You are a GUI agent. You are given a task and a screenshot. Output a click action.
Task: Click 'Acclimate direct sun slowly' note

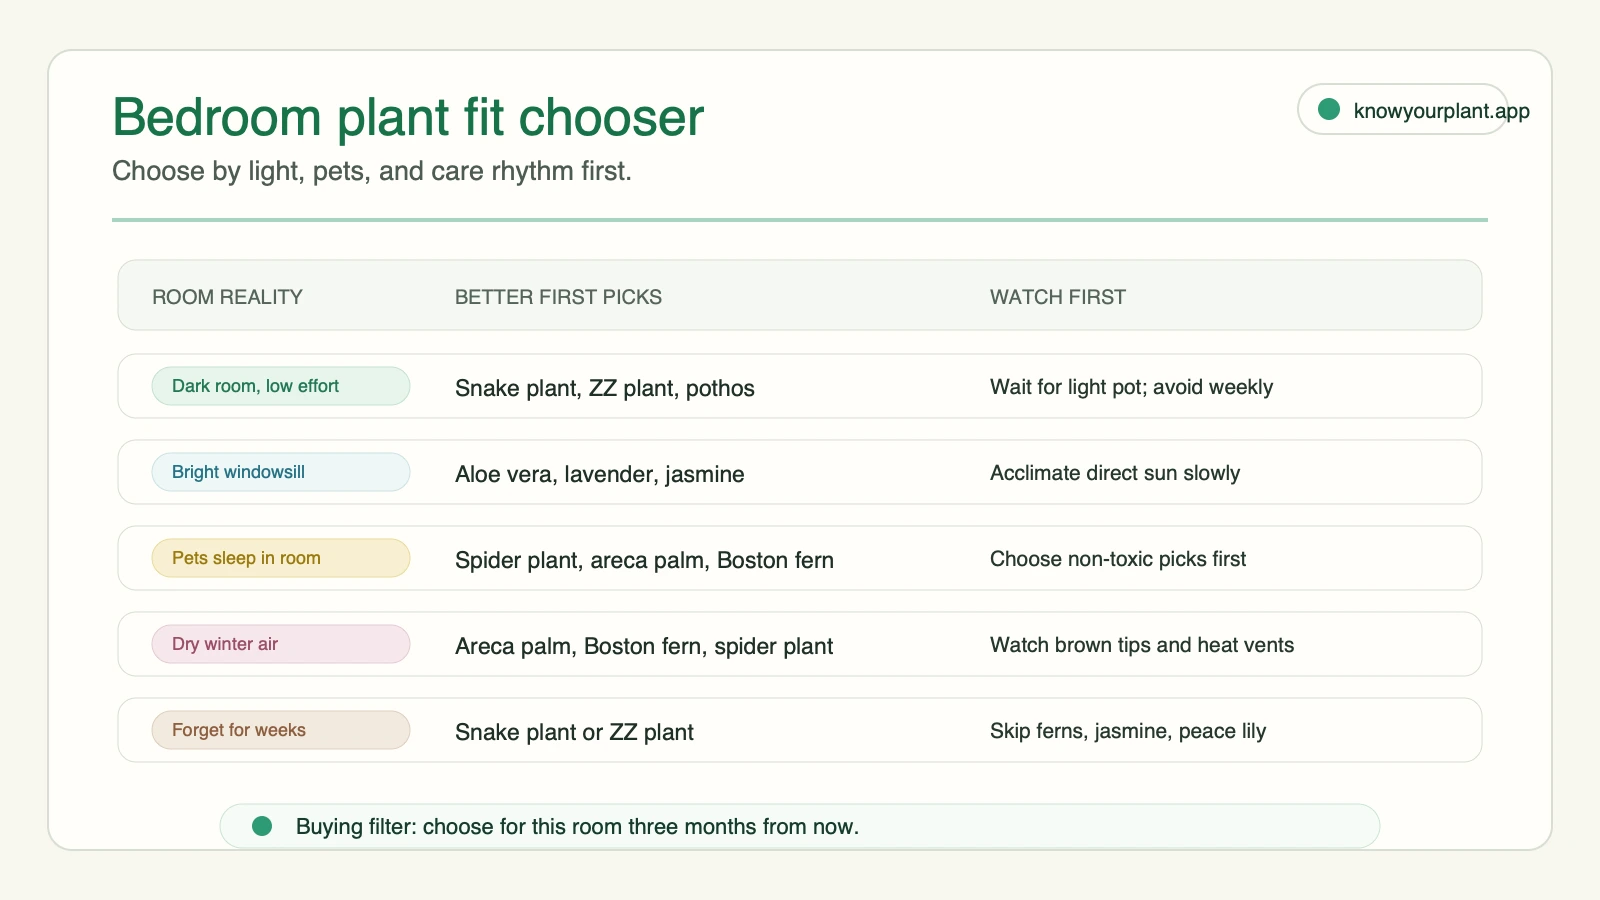(1115, 473)
